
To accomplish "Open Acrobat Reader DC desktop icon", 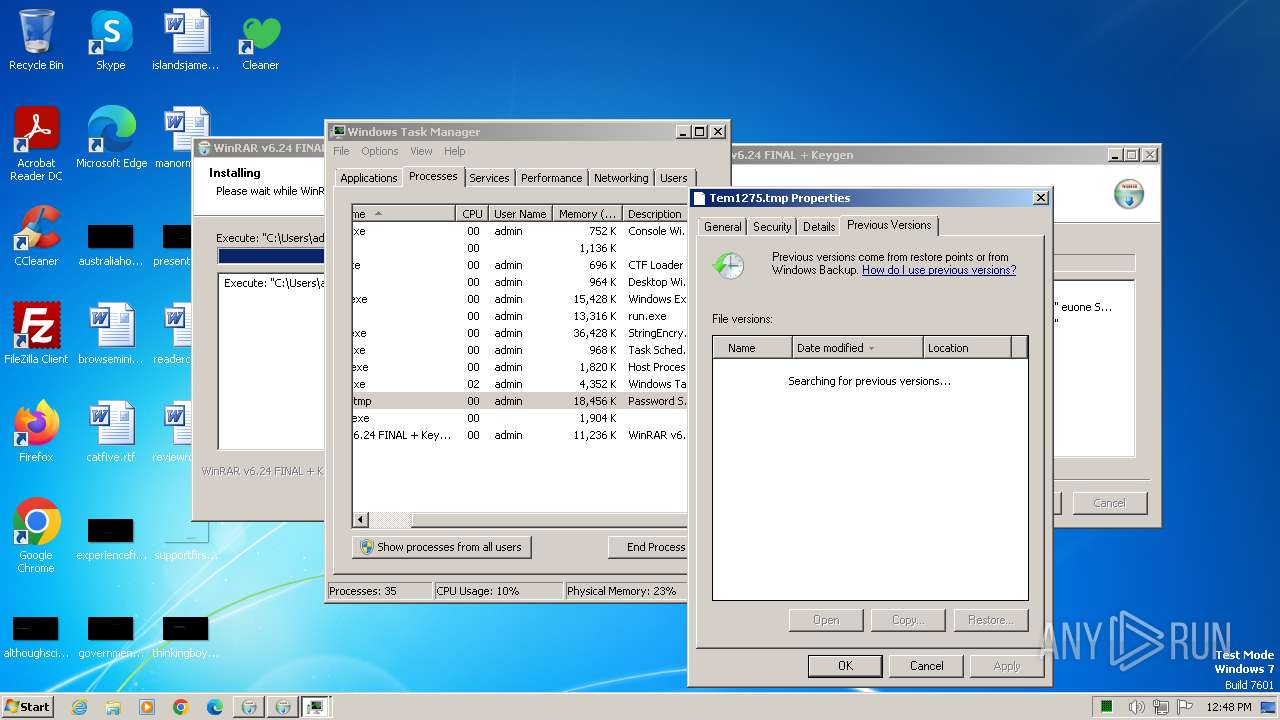I will tap(36, 144).
